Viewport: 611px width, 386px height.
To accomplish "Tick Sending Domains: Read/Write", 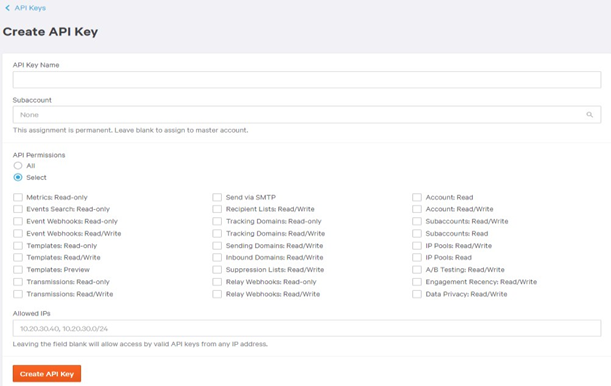I will tap(217, 246).
